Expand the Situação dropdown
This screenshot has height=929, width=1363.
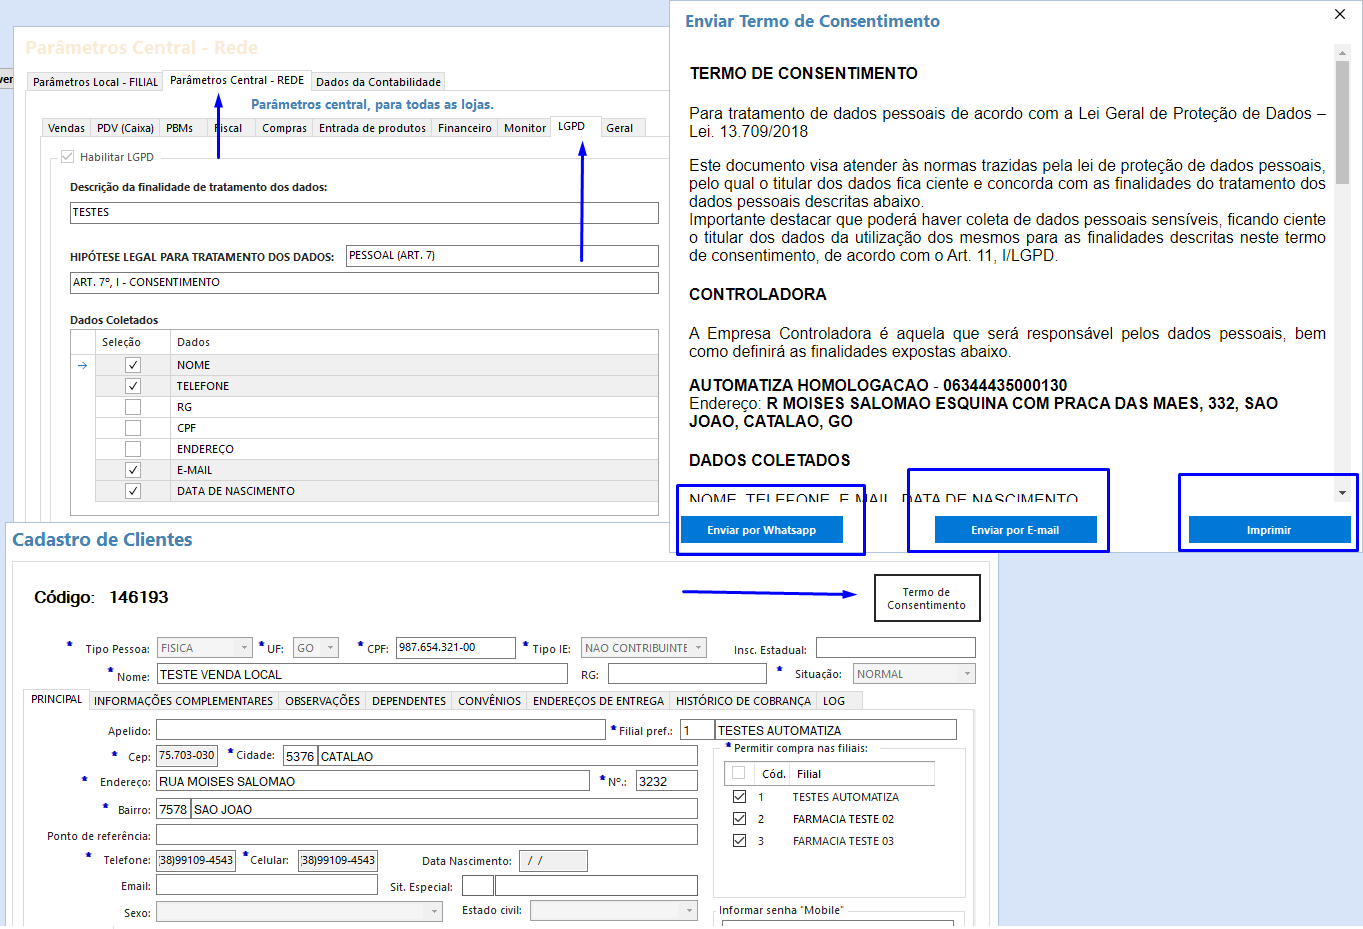pyautogui.click(x=966, y=674)
